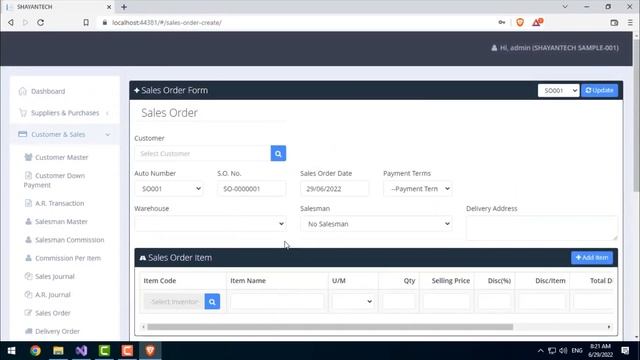Open the browser main menu
640x360 pixels.
(630, 22)
